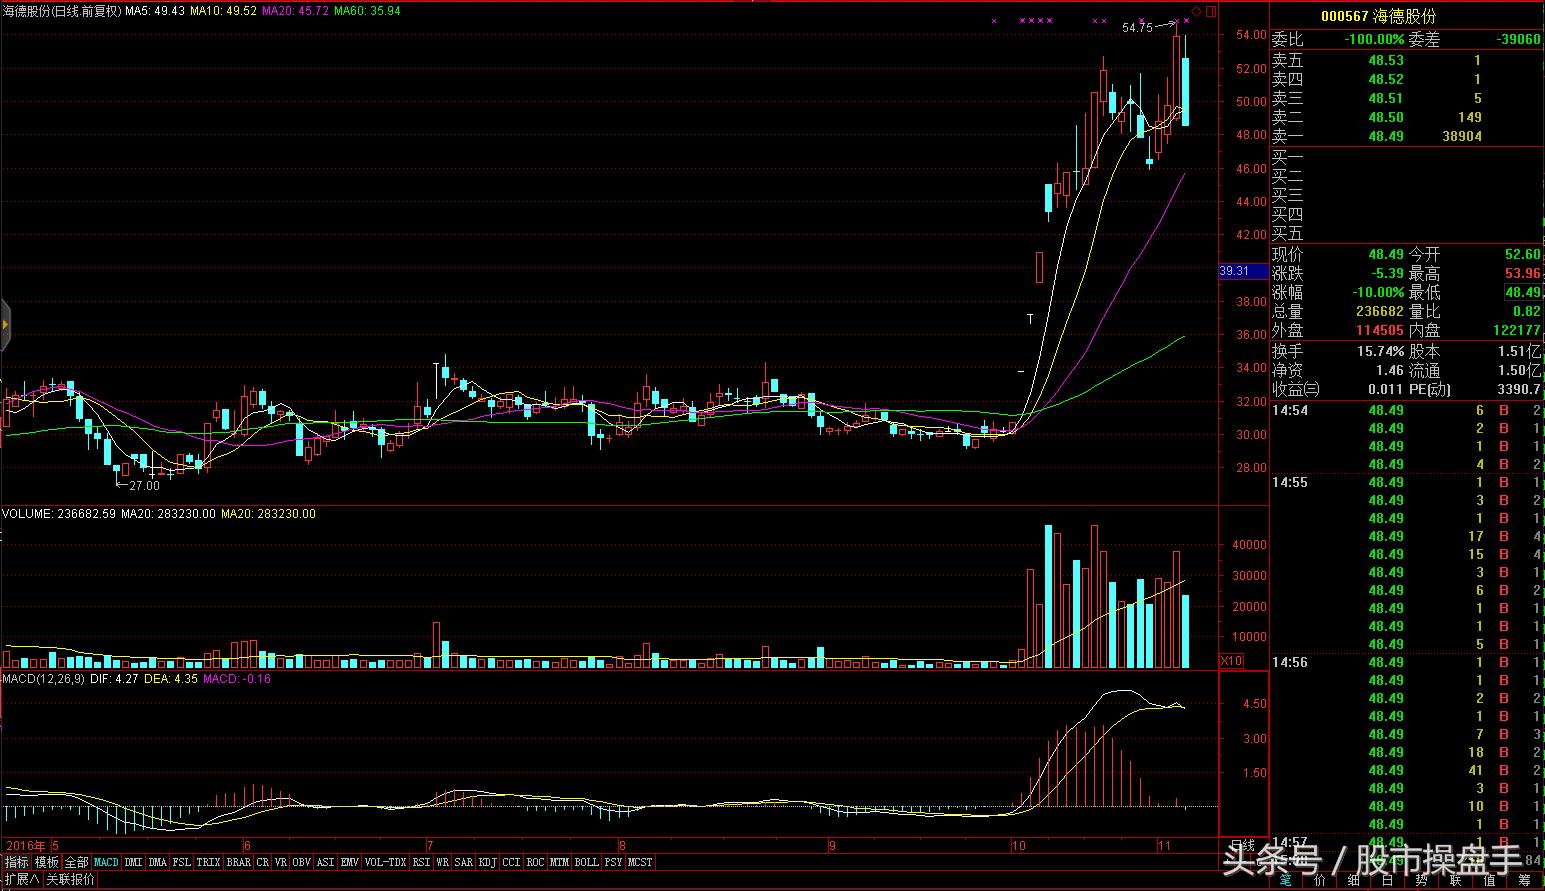Image resolution: width=1545 pixels, height=891 pixels.
Task: Click the red diamond icon above the chart
Action: 1196,12
